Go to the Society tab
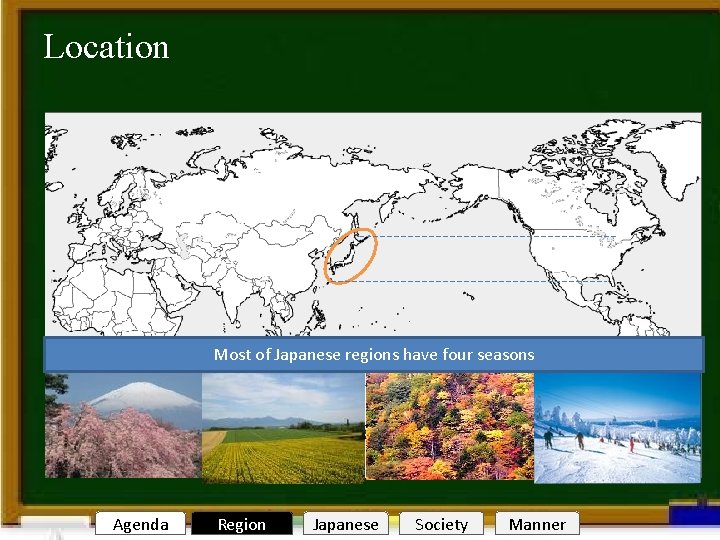The image size is (720, 540). click(441, 524)
